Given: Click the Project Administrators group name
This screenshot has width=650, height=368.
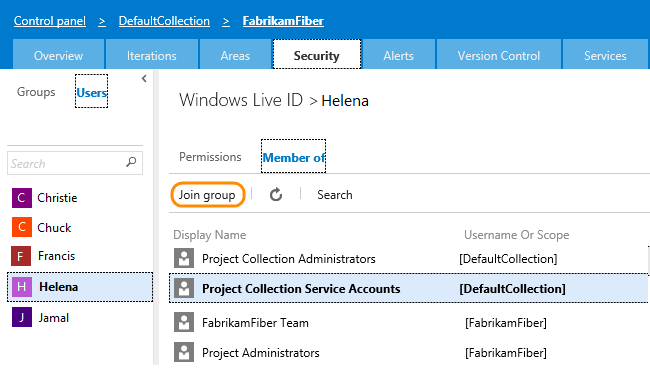Looking at the screenshot, I should (261, 353).
